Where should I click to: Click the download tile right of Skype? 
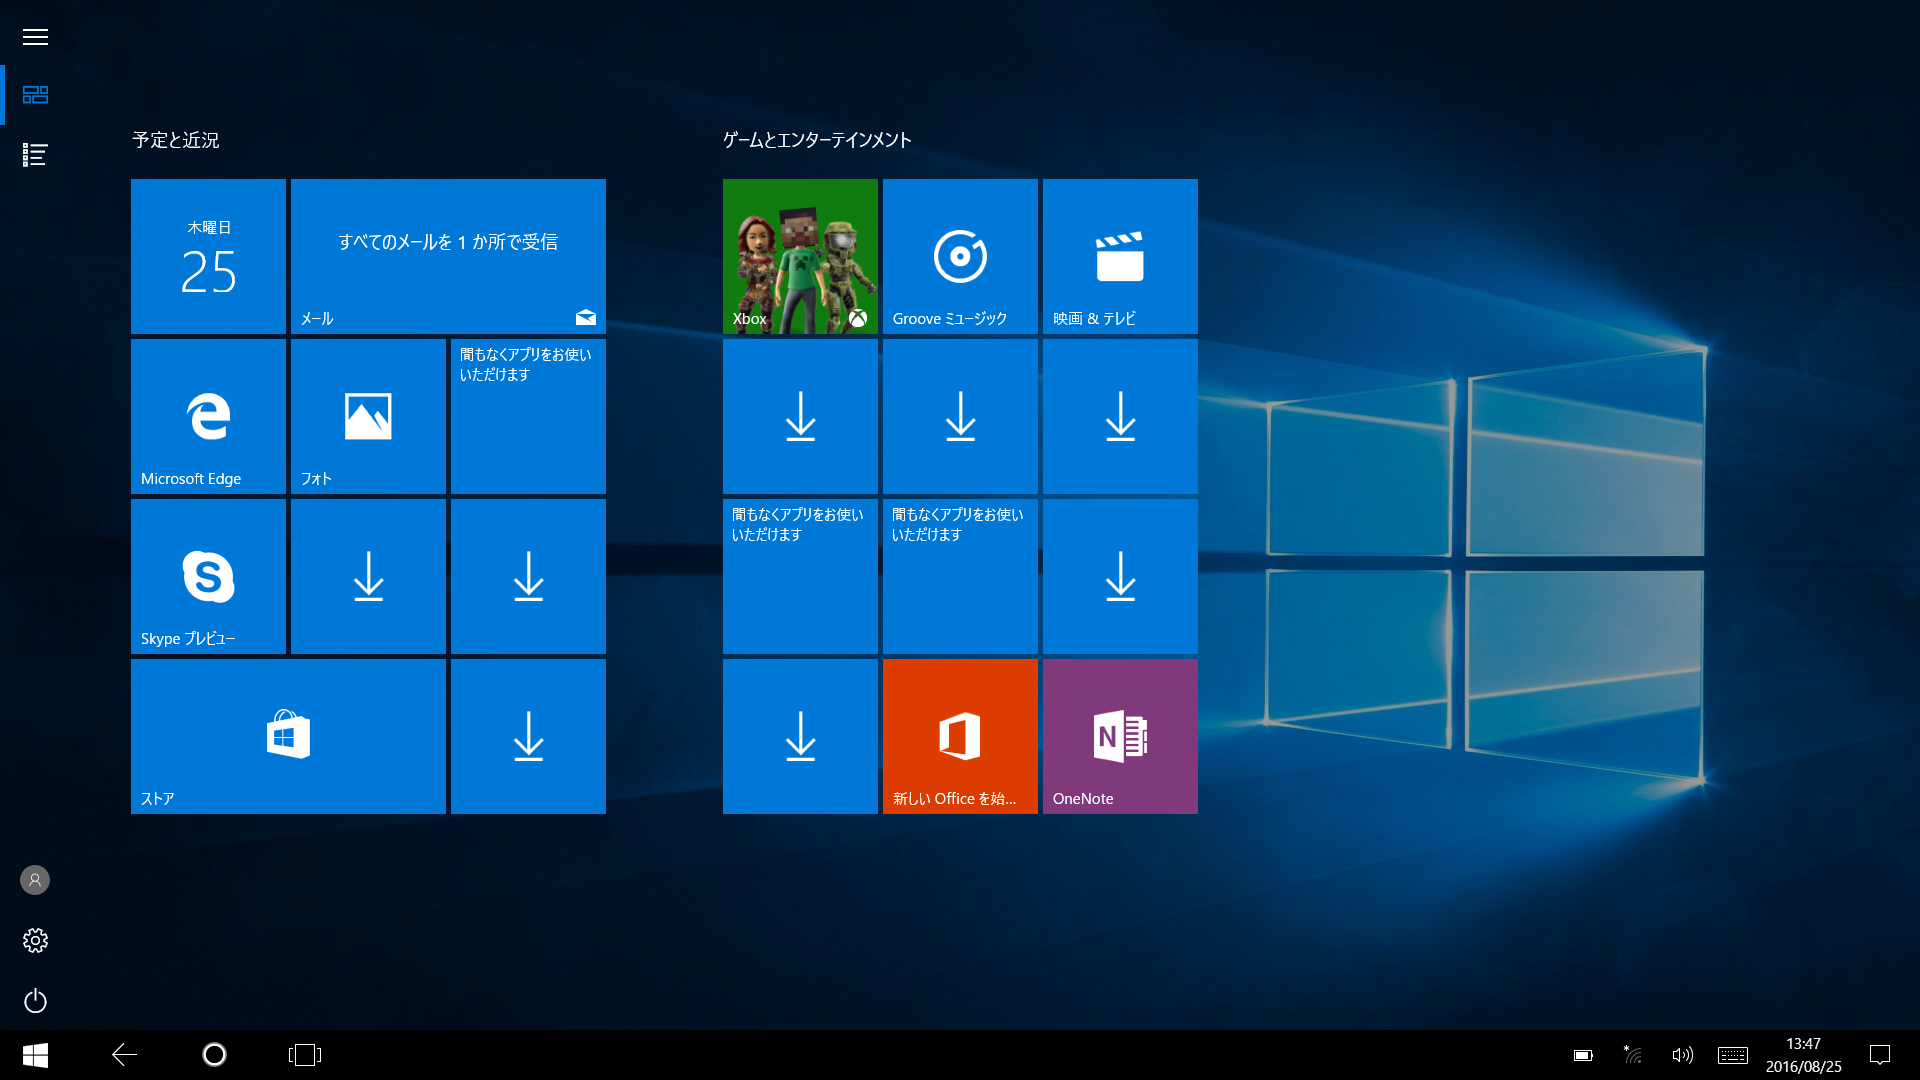[368, 576]
